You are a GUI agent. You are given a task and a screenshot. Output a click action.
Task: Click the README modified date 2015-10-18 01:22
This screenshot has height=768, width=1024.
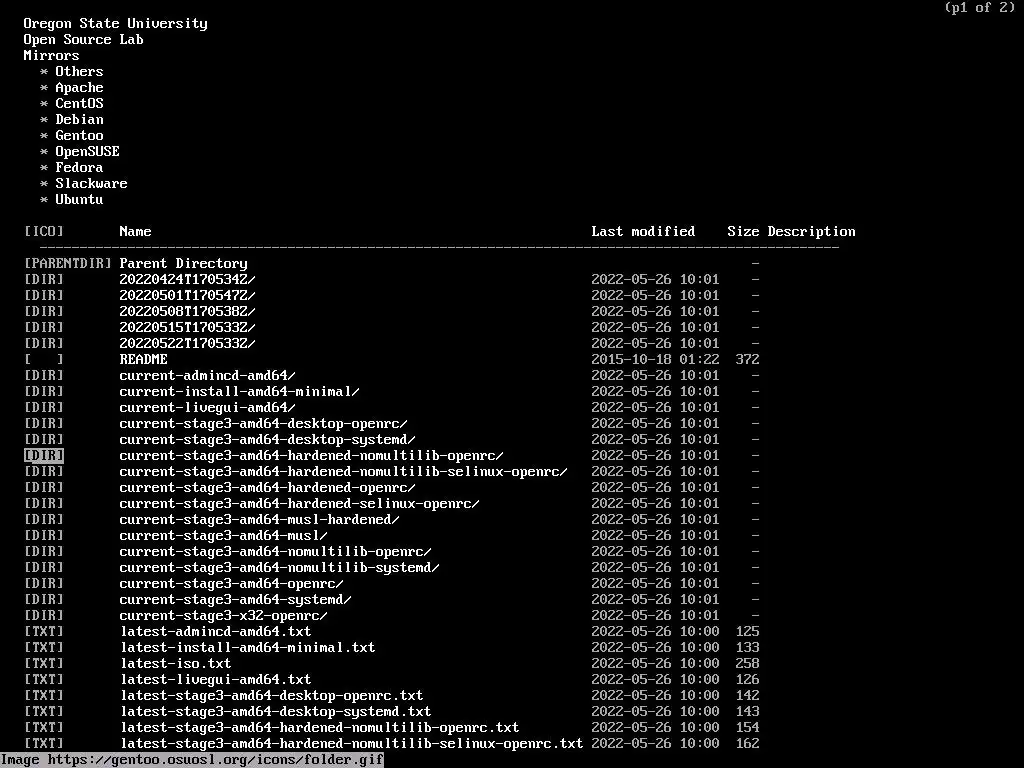655,359
